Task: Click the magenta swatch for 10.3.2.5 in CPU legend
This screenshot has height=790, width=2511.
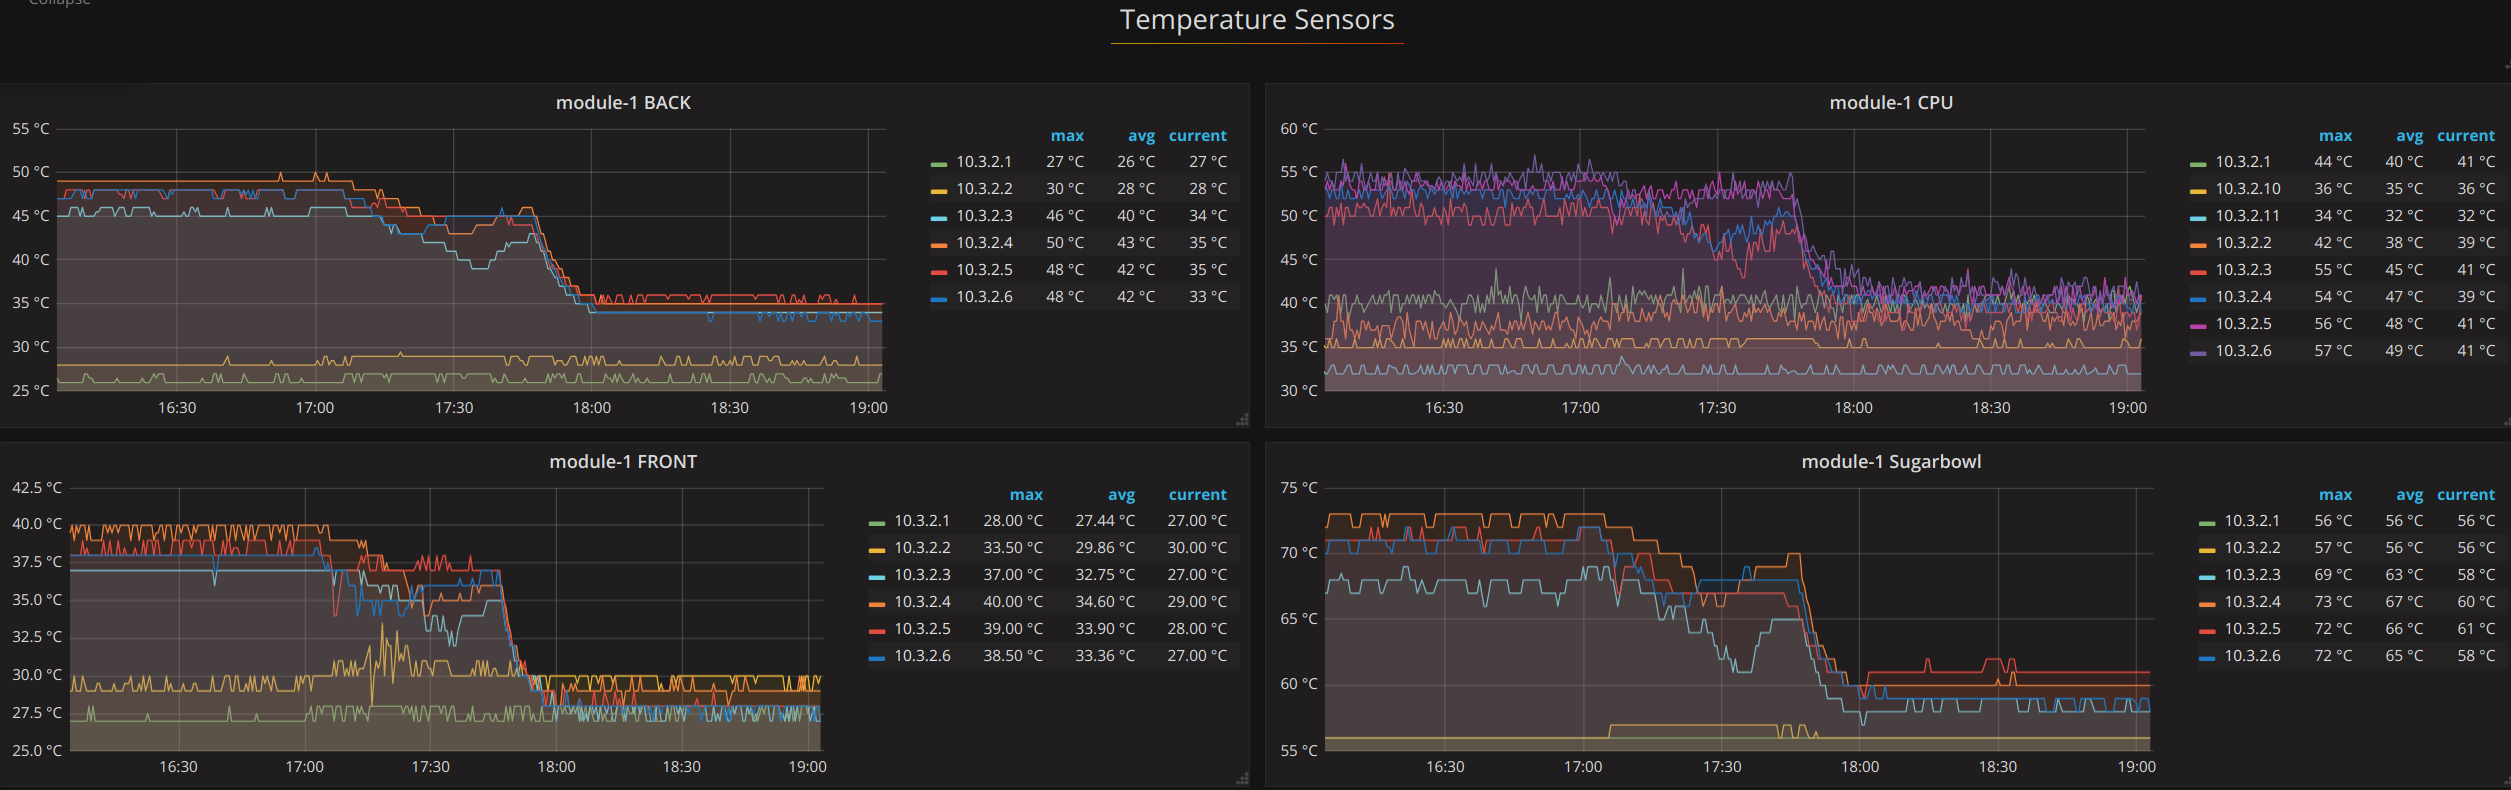Action: (2197, 325)
